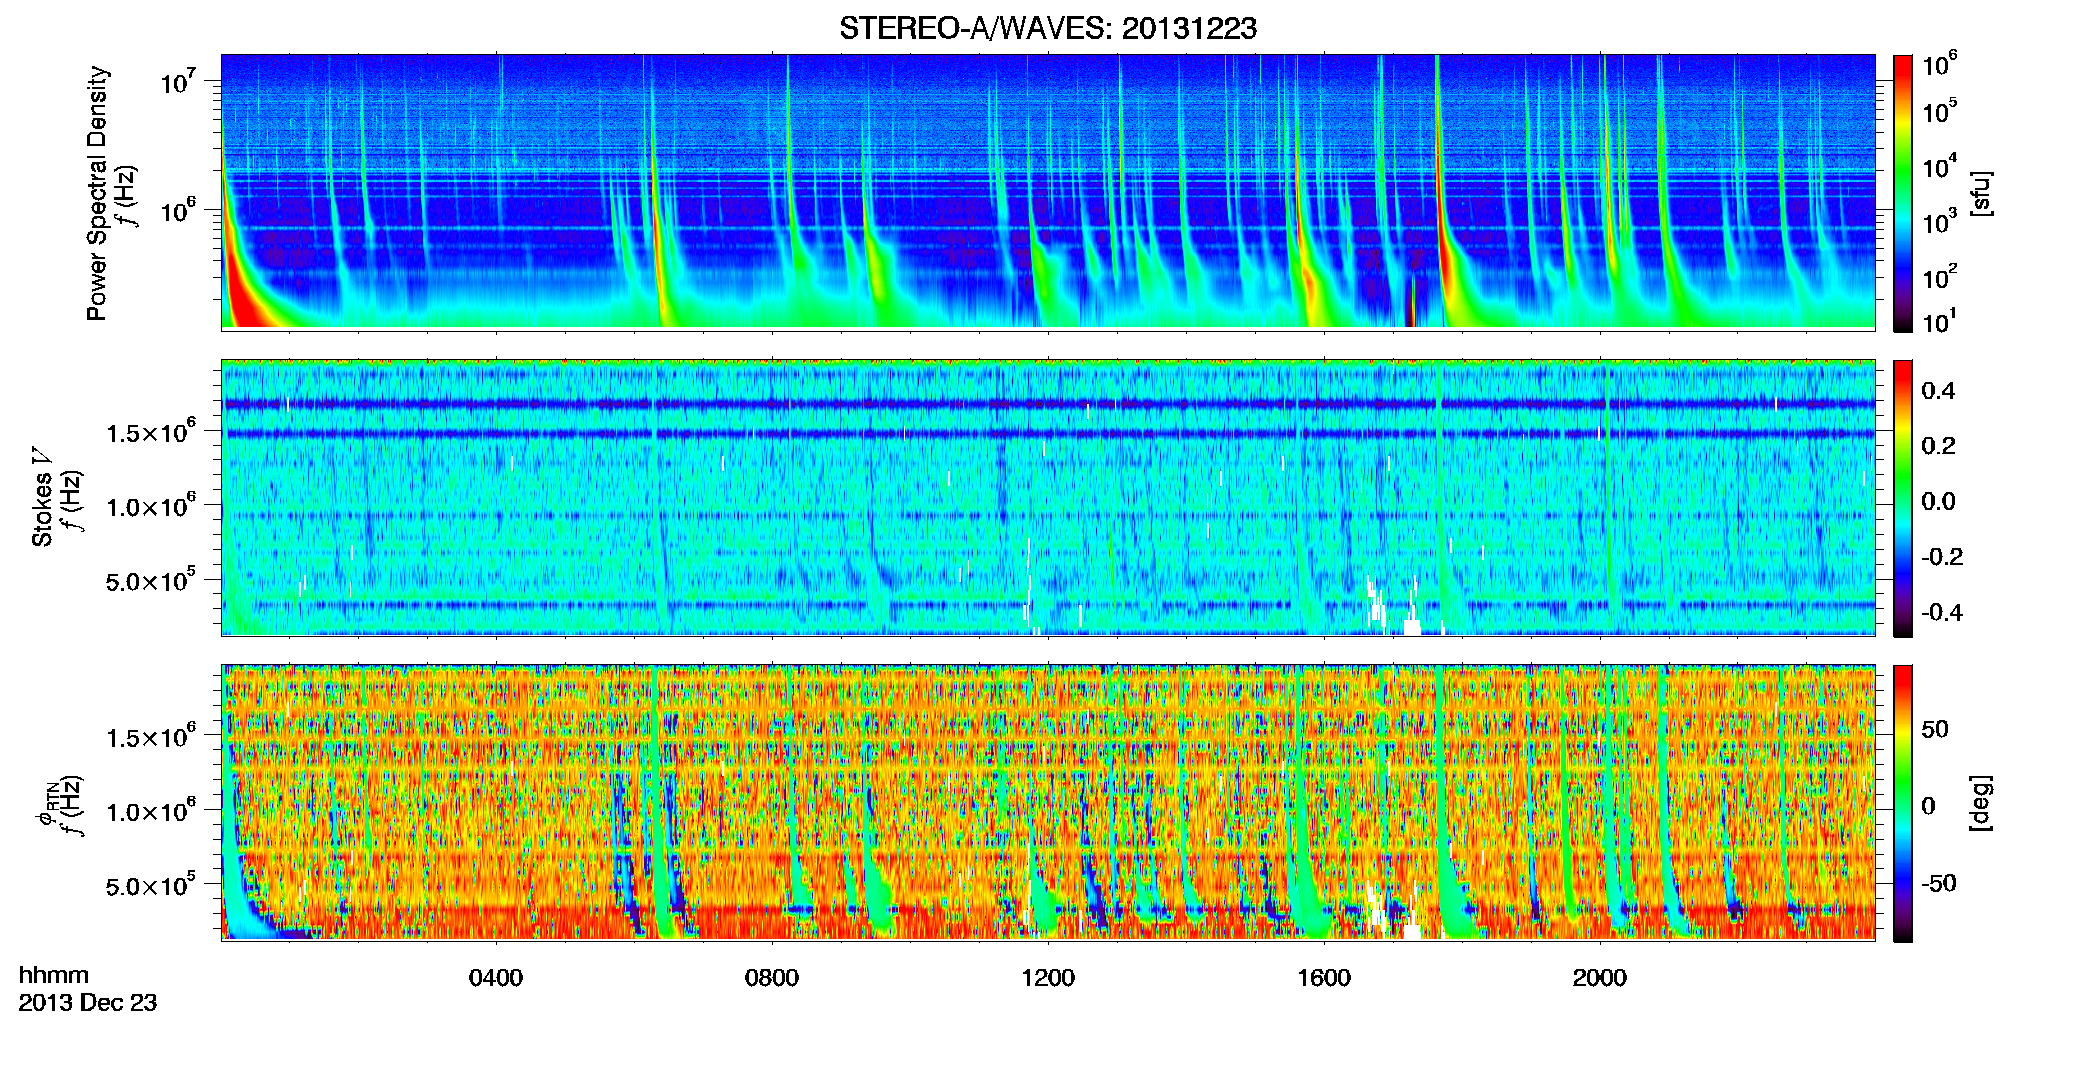Click the Stokes V colorbar
Screen dimensions: 2096x1080
(1903, 498)
